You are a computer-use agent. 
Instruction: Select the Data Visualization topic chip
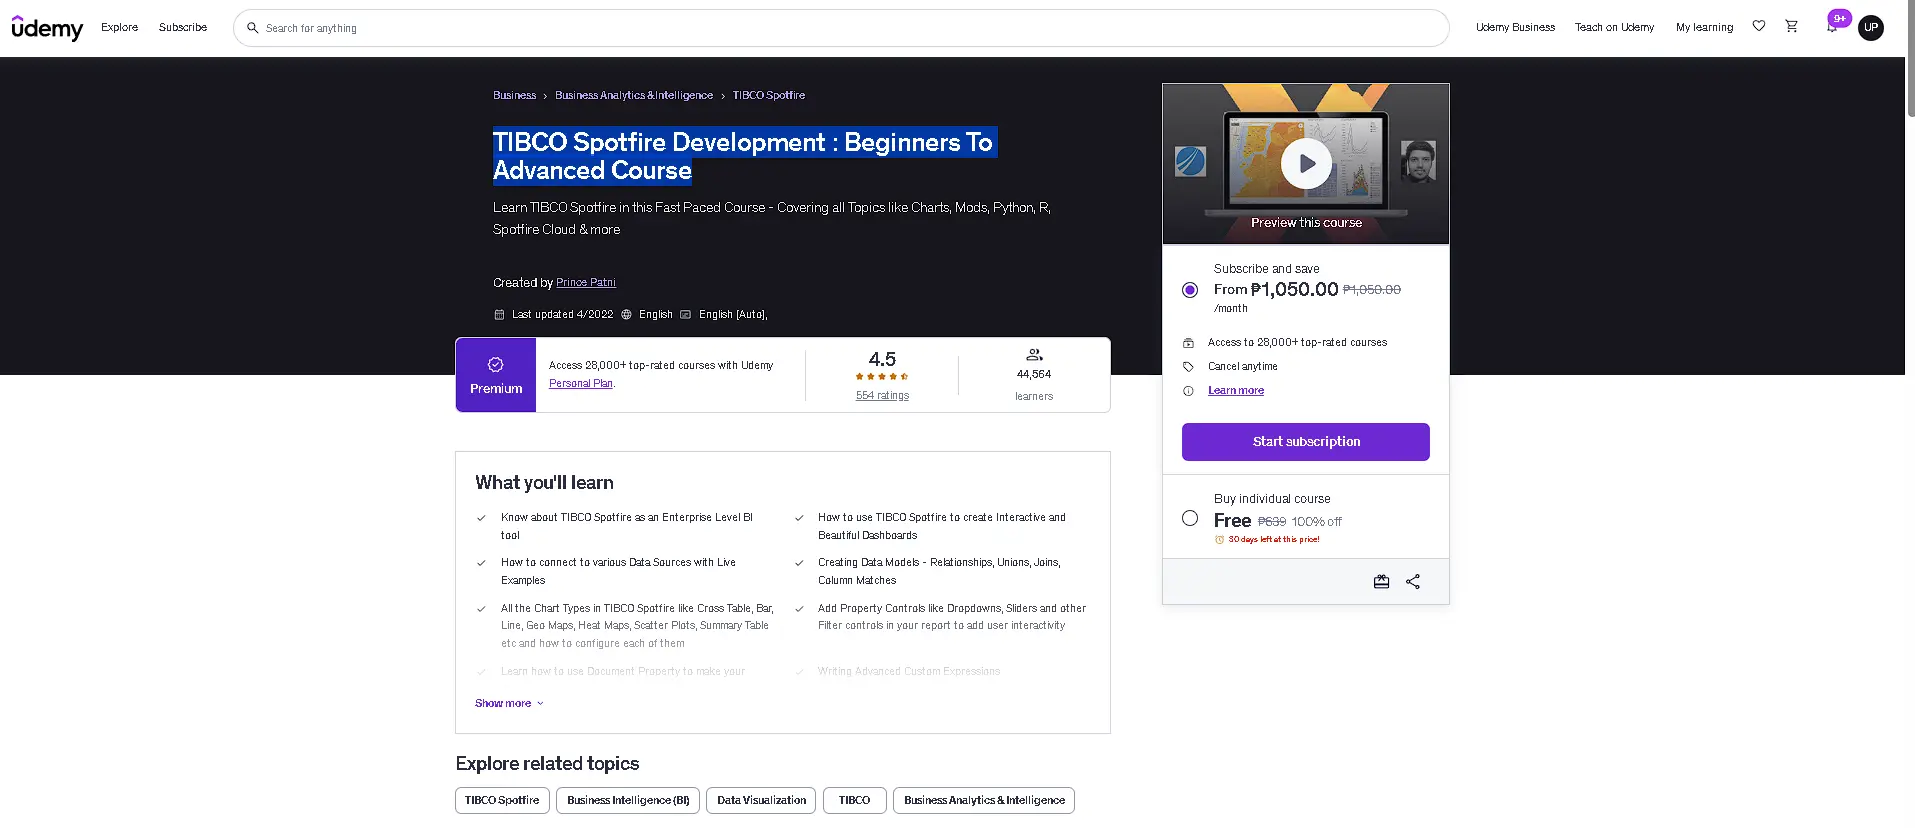[761, 801]
